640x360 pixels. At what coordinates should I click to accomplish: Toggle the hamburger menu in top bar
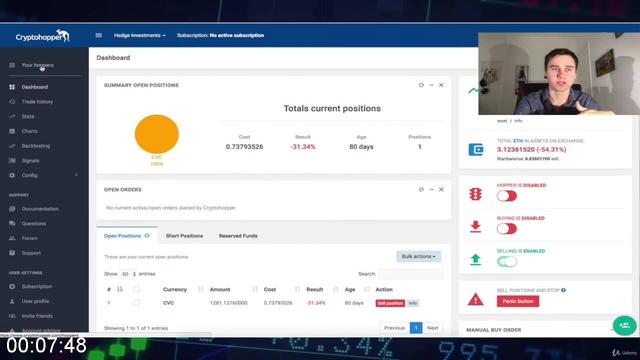[x=99, y=36]
